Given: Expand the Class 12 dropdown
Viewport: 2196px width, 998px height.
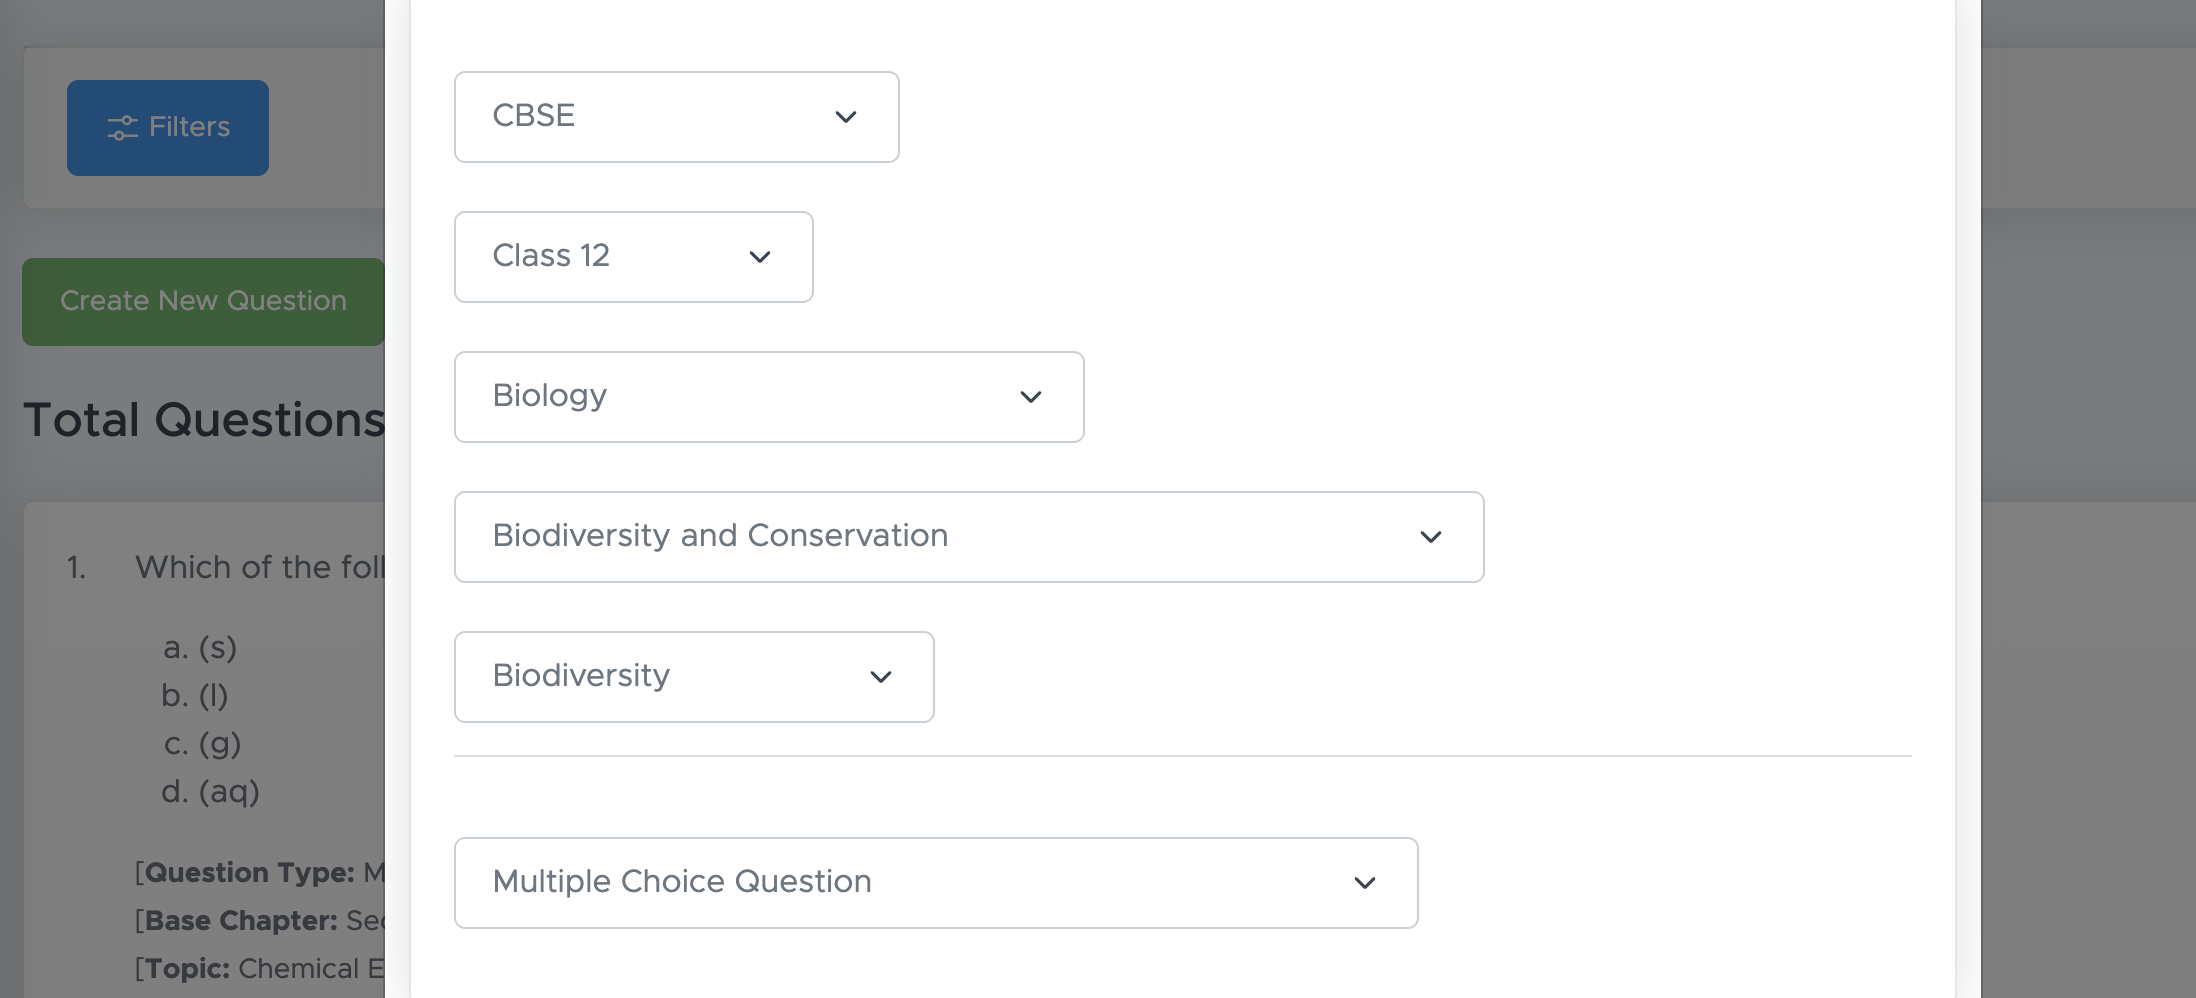Looking at the screenshot, I should (633, 257).
